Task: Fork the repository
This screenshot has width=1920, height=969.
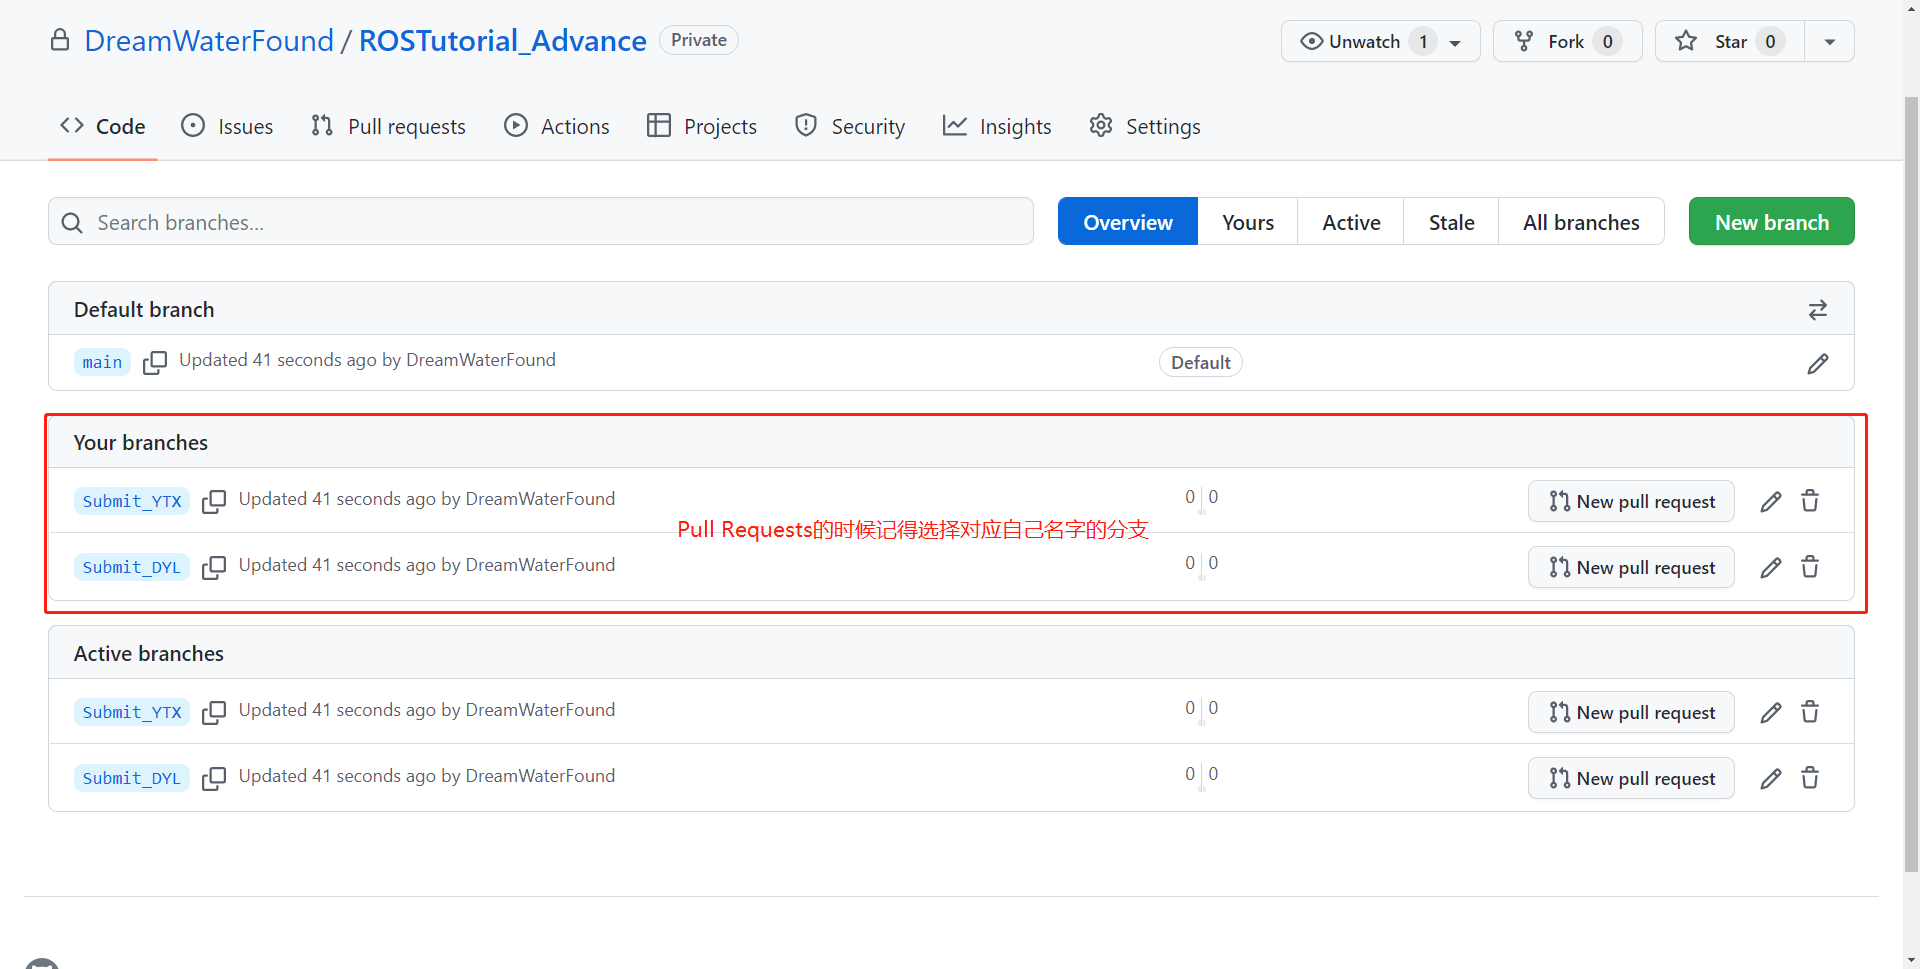Action: coord(1567,42)
